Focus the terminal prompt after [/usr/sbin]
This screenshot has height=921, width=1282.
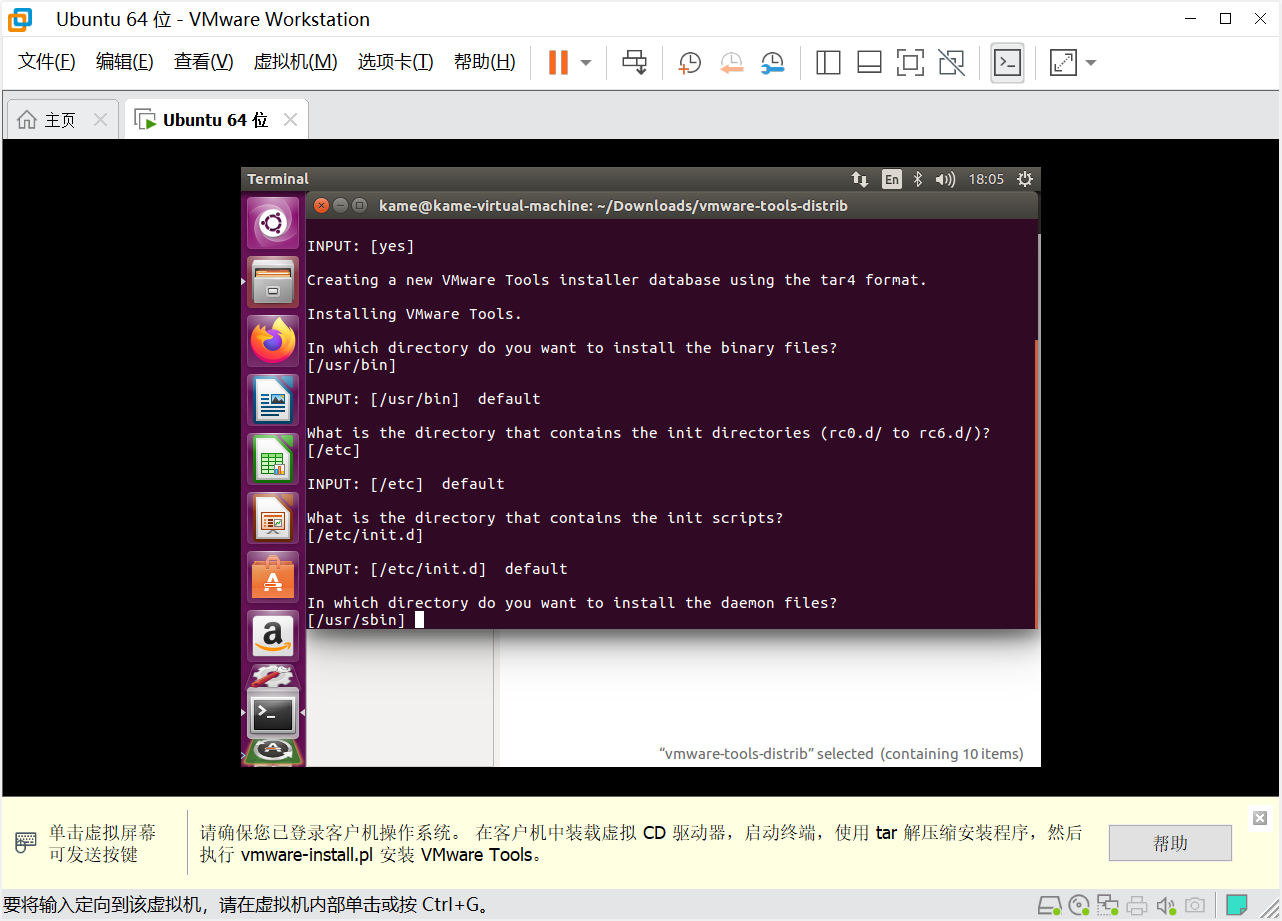pyautogui.click(x=420, y=620)
